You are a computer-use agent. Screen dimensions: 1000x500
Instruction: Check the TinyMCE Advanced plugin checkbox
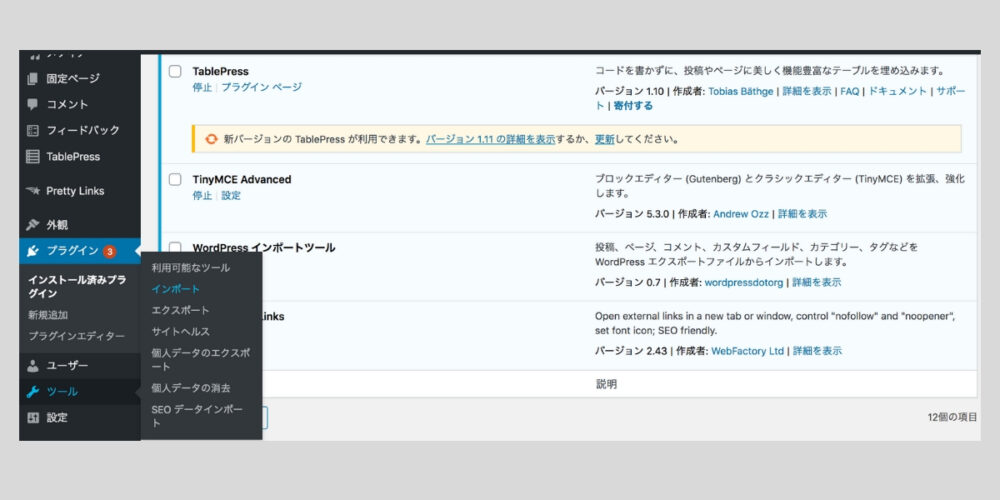point(175,180)
